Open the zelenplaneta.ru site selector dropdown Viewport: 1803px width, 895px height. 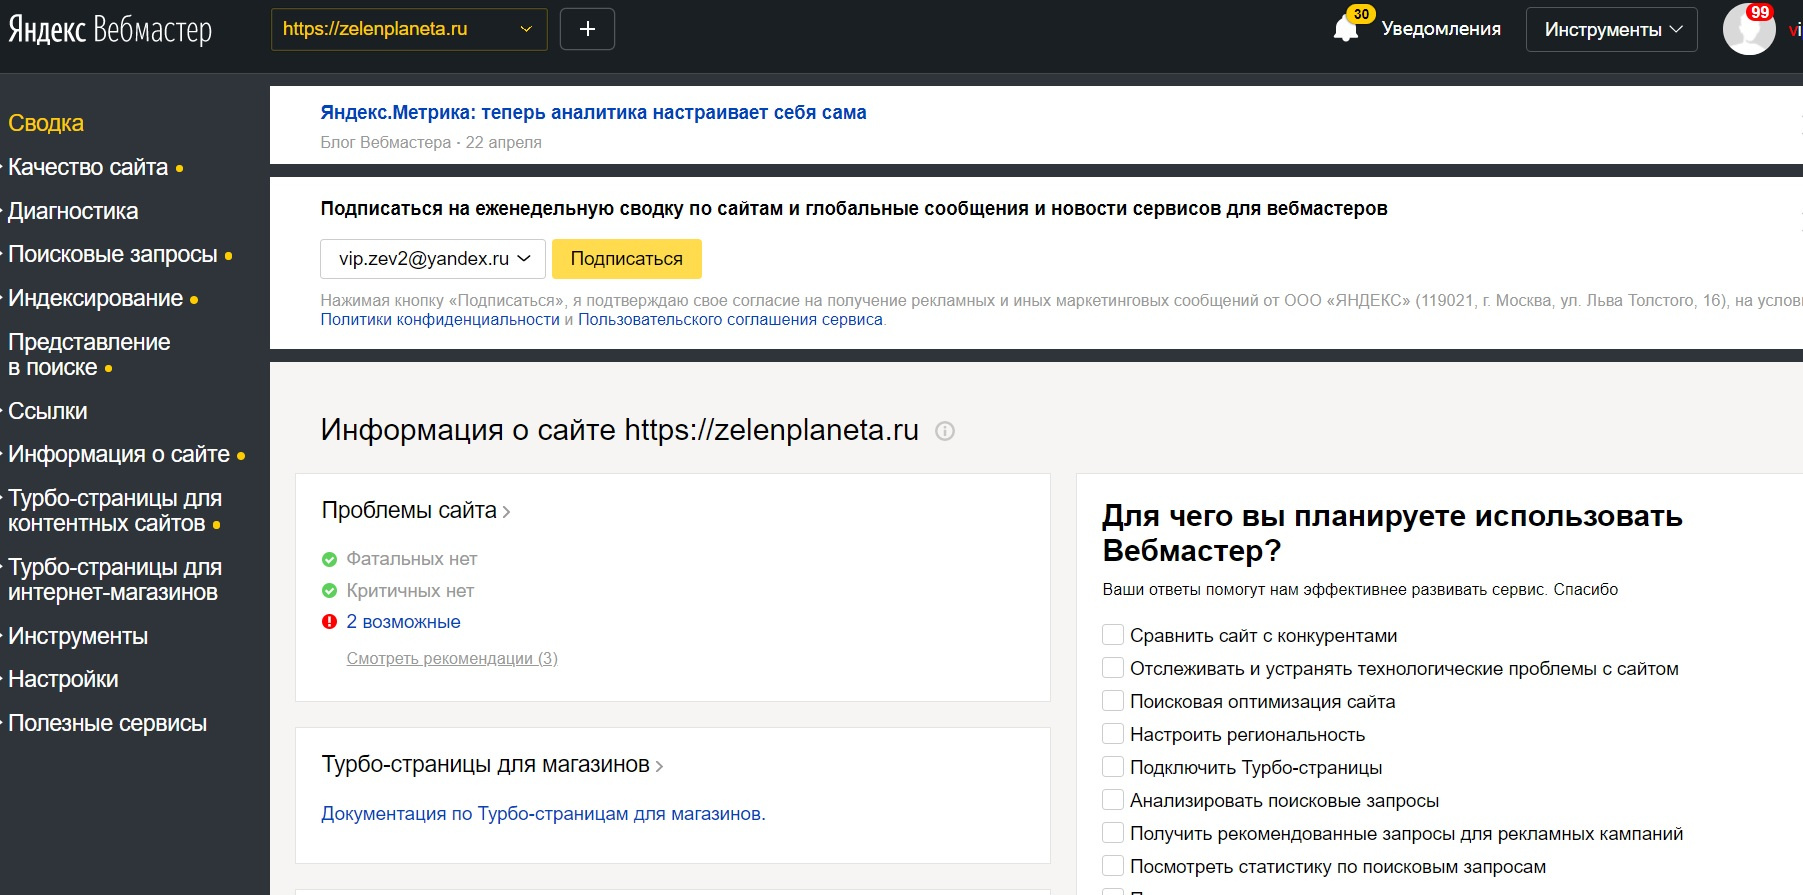point(408,29)
